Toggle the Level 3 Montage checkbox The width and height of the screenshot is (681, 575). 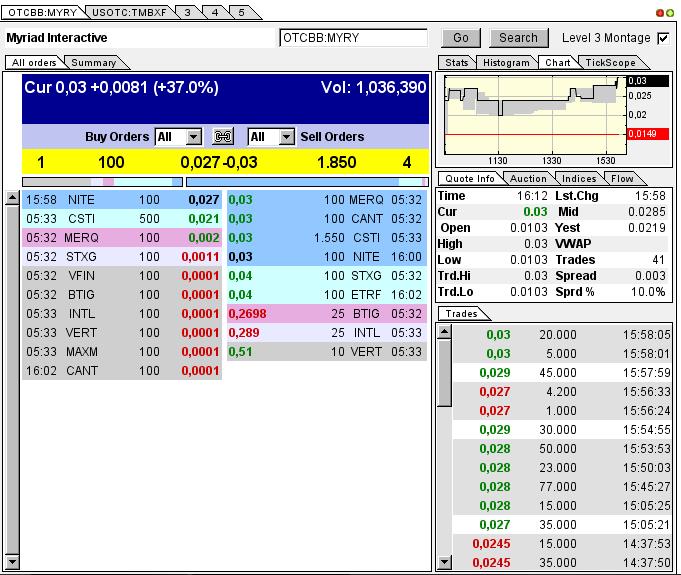pyautogui.click(x=664, y=38)
